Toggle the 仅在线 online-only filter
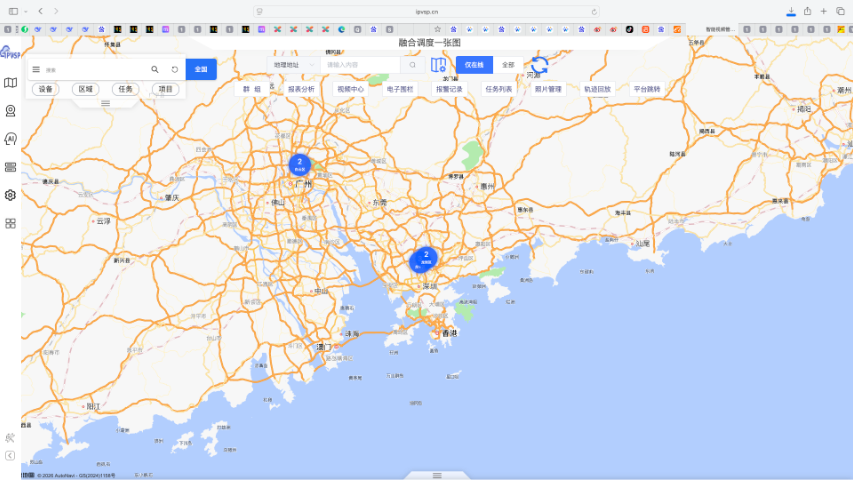The height and width of the screenshot is (480, 853). [474, 65]
